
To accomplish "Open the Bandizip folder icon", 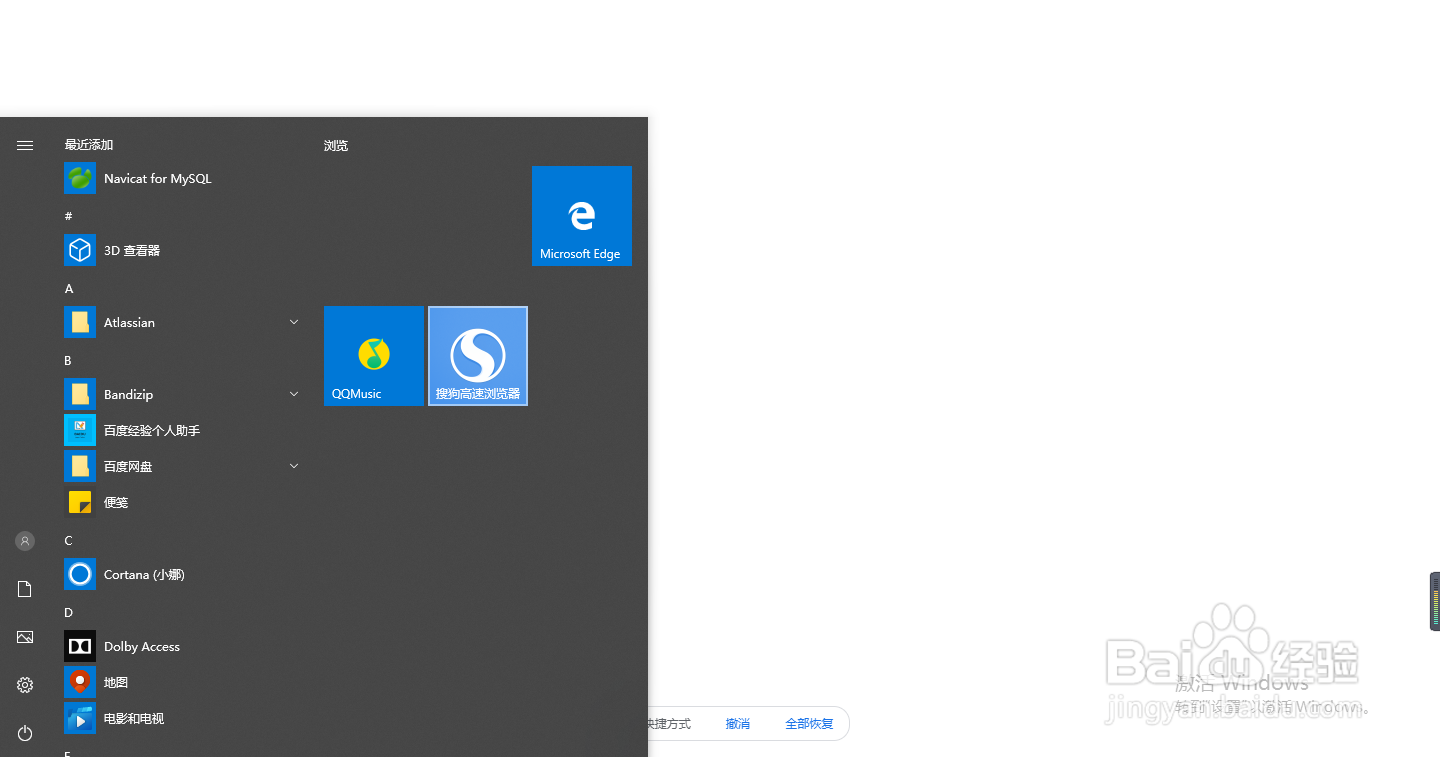I will pos(80,394).
